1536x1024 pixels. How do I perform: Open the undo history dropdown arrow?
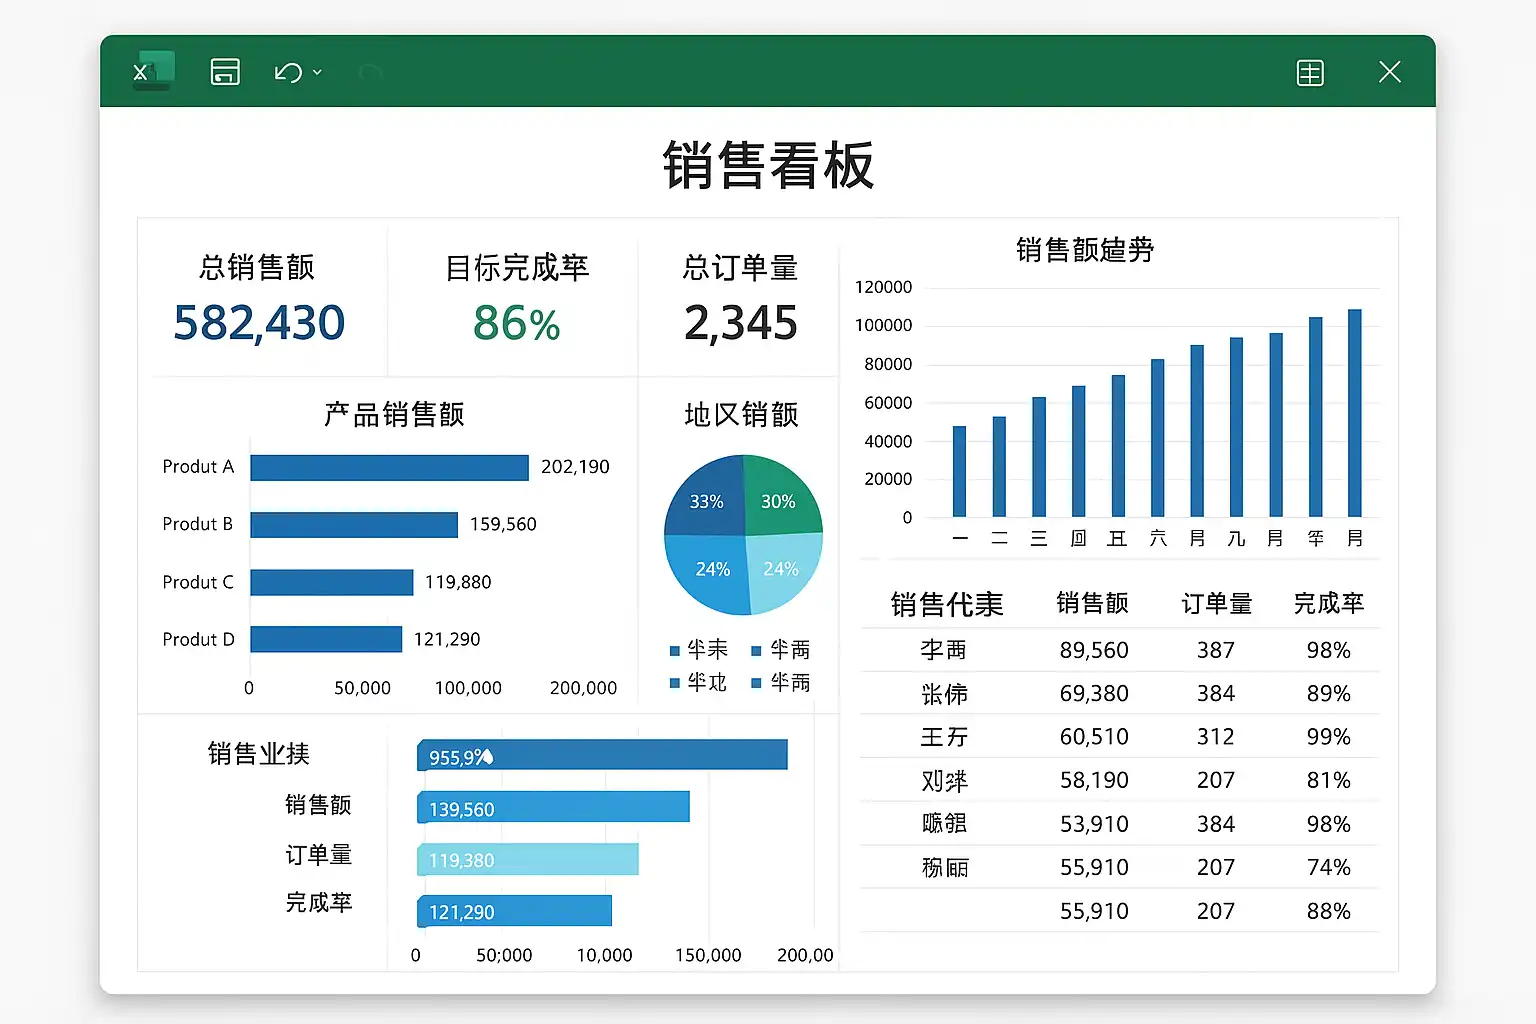tap(317, 72)
